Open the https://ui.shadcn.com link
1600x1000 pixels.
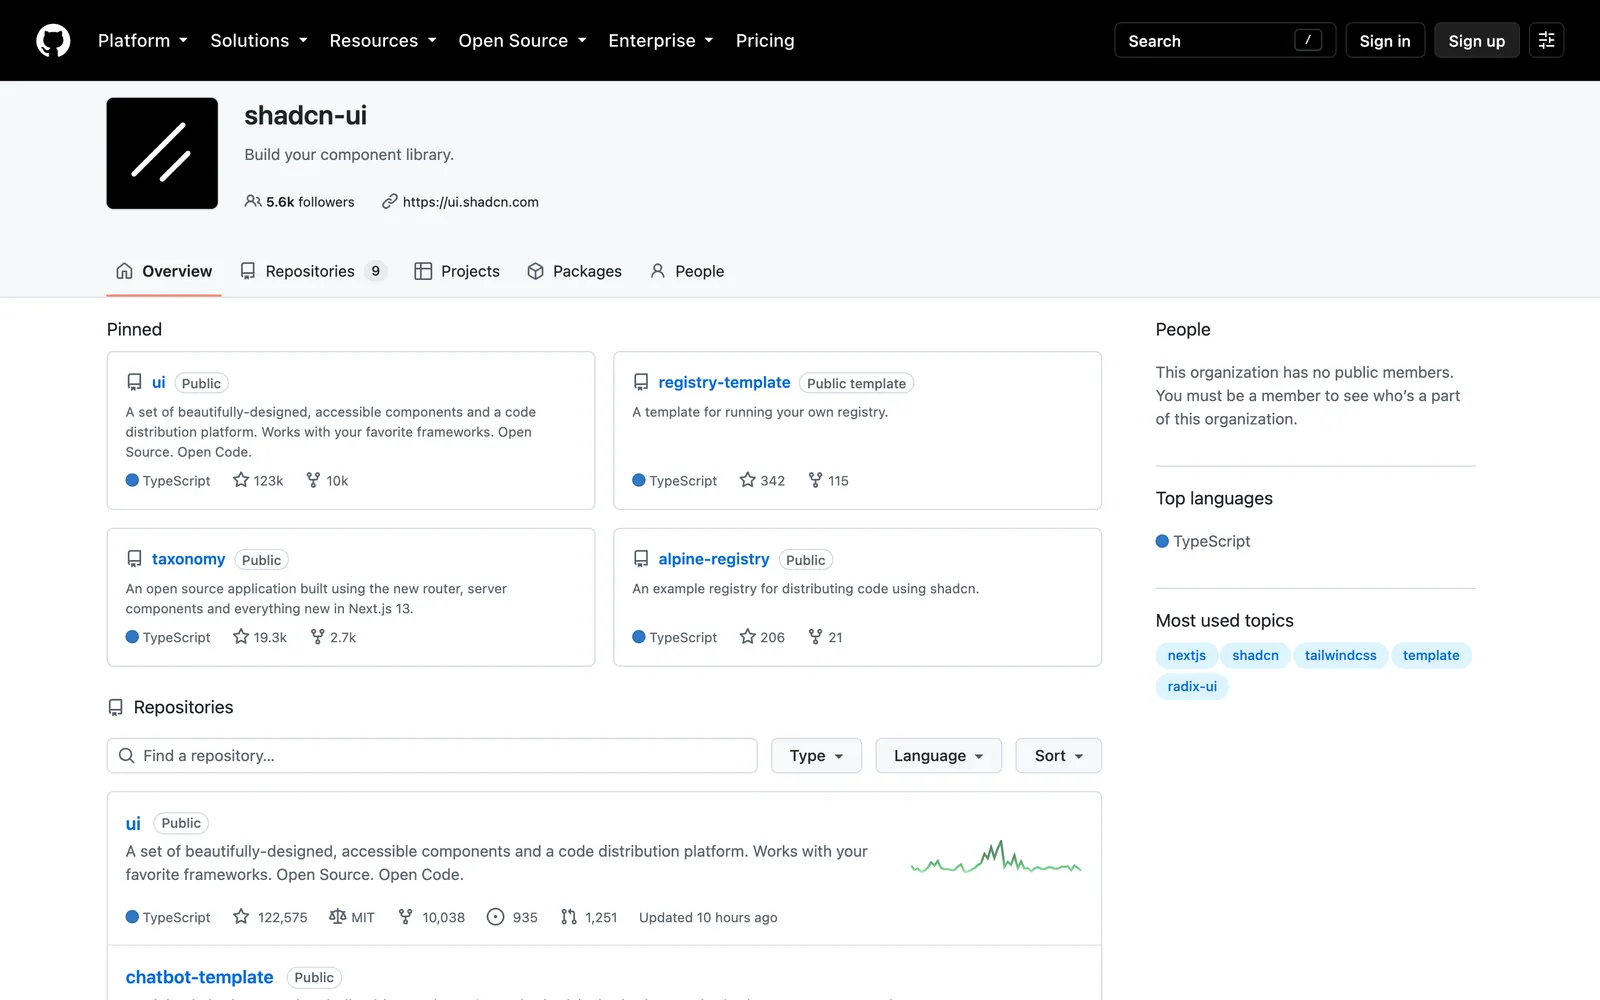[x=470, y=202]
